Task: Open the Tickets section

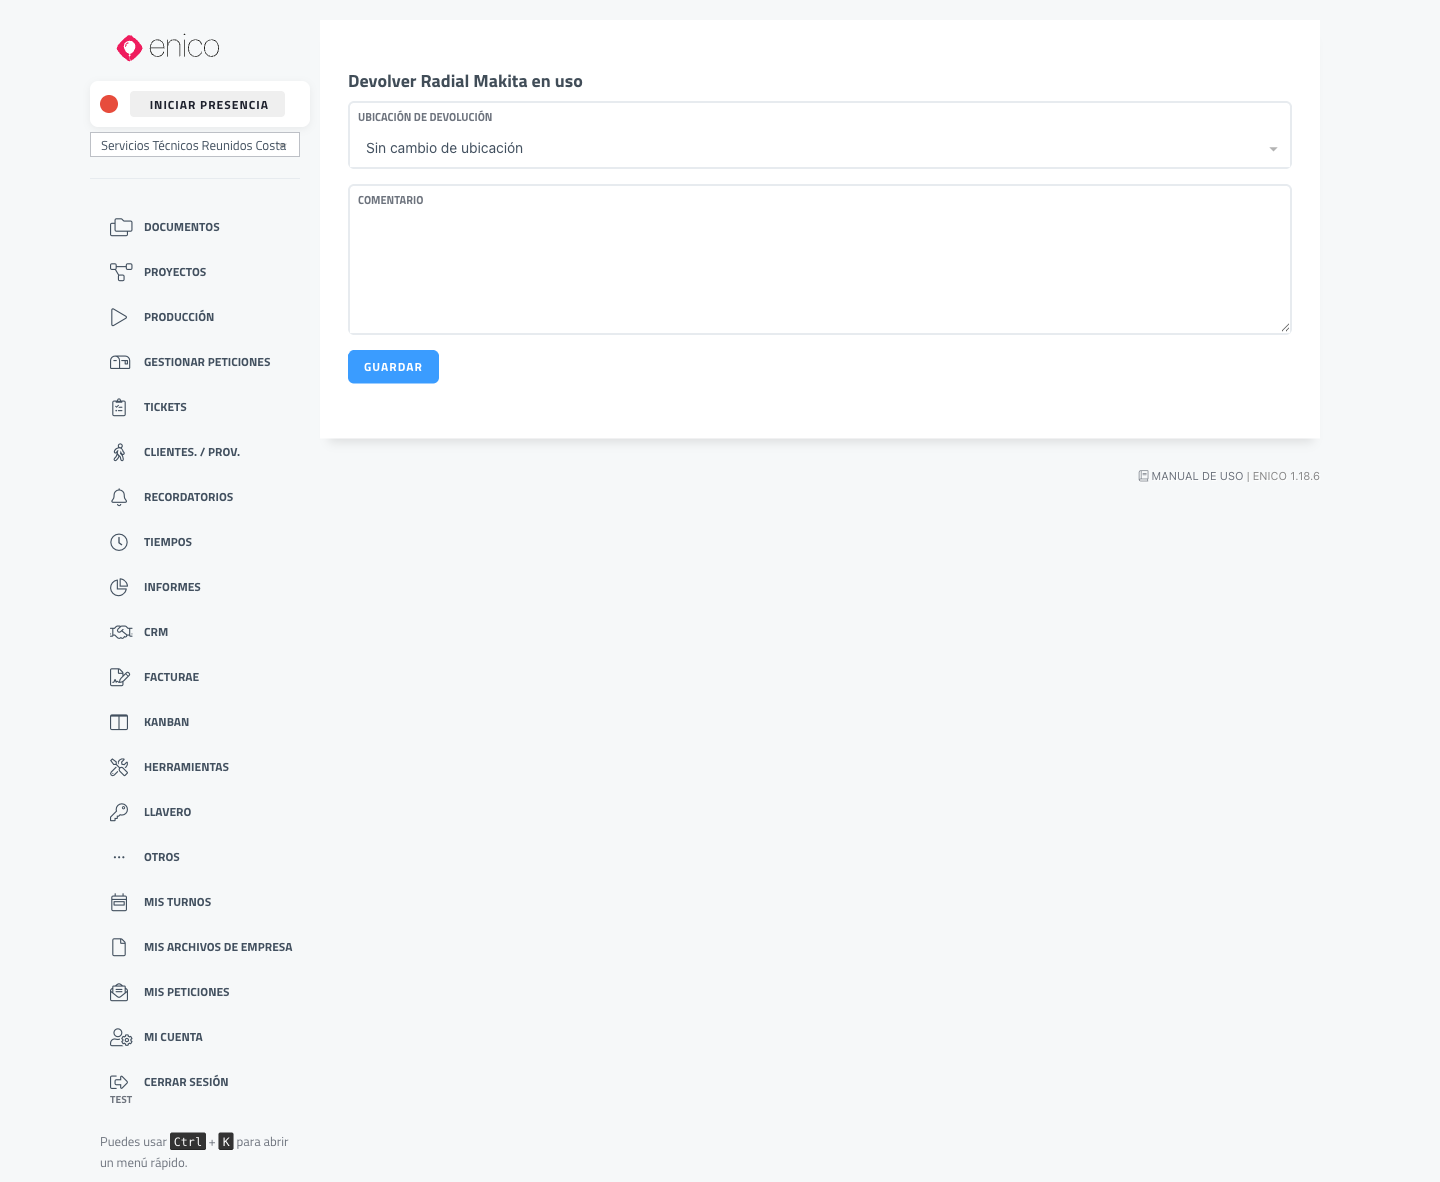Action: [x=165, y=407]
